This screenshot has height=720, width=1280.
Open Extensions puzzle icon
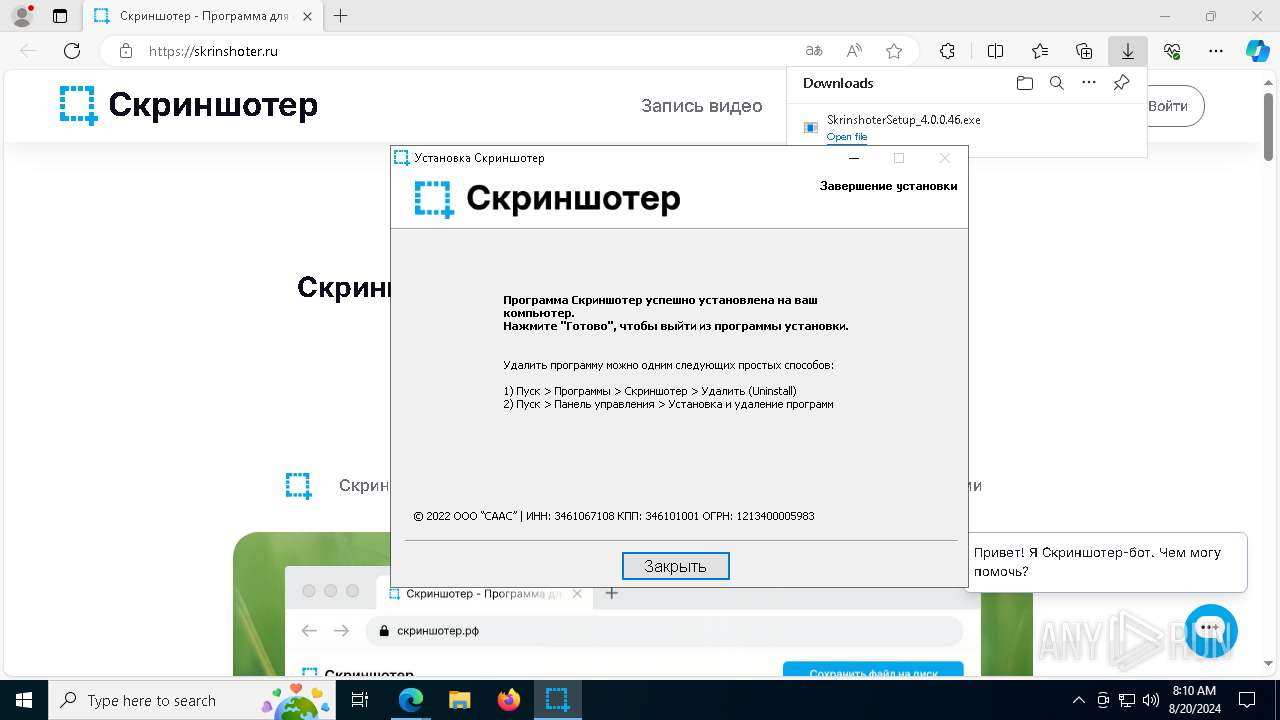(x=947, y=51)
